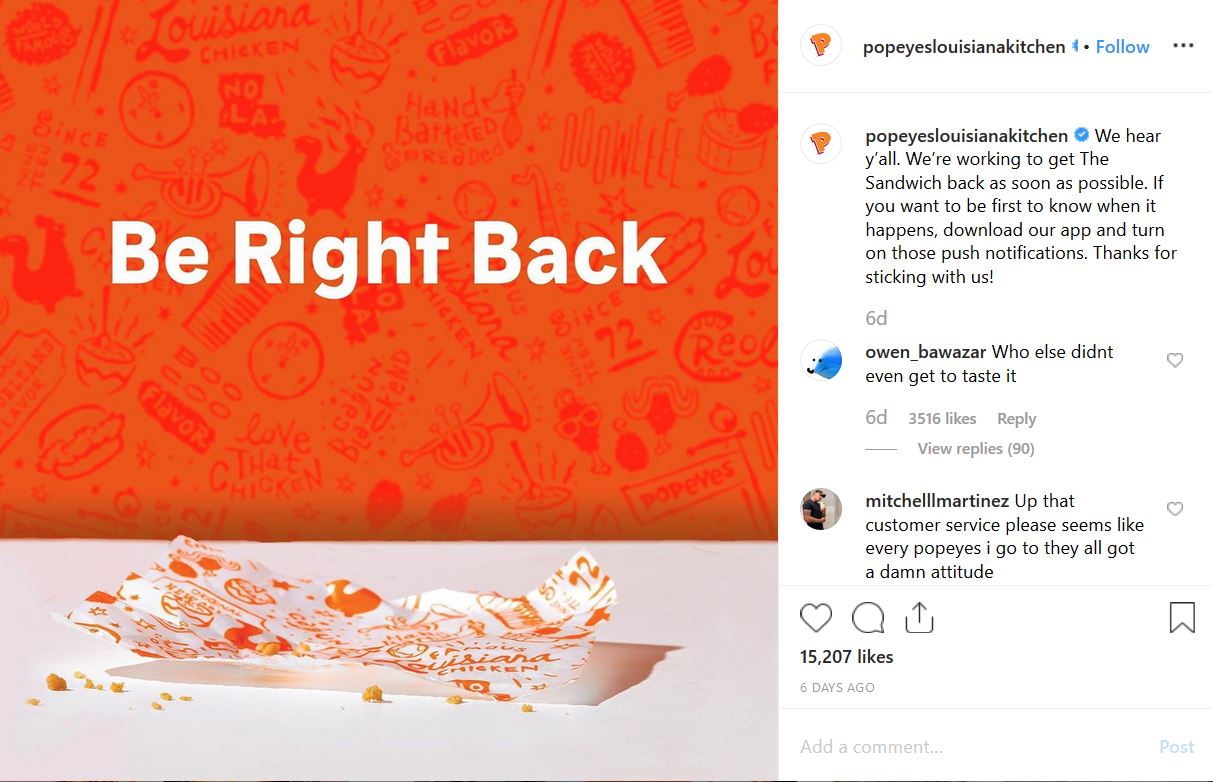Open the three-dot more options menu

(1183, 46)
